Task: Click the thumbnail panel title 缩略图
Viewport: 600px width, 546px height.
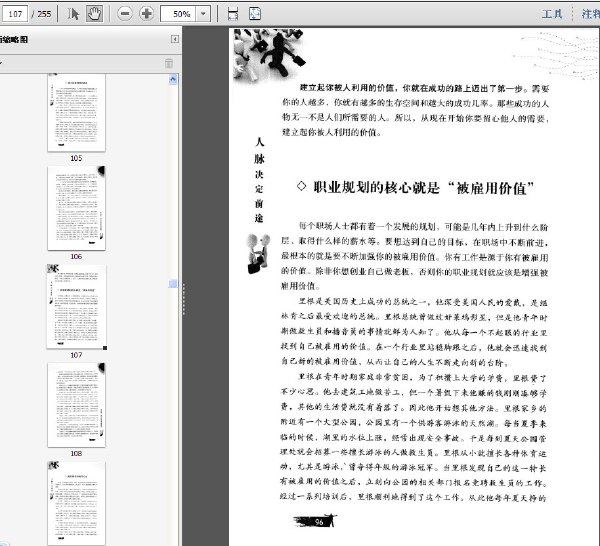Action: tap(14, 39)
